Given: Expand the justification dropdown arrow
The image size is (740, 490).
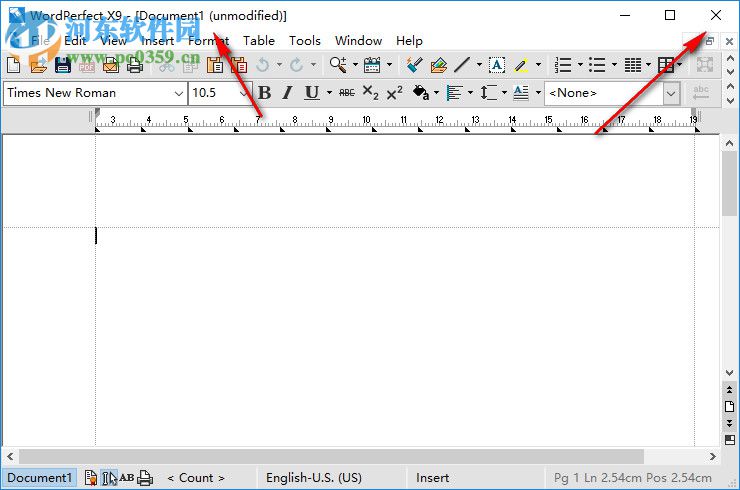Looking at the screenshot, I should [470, 93].
